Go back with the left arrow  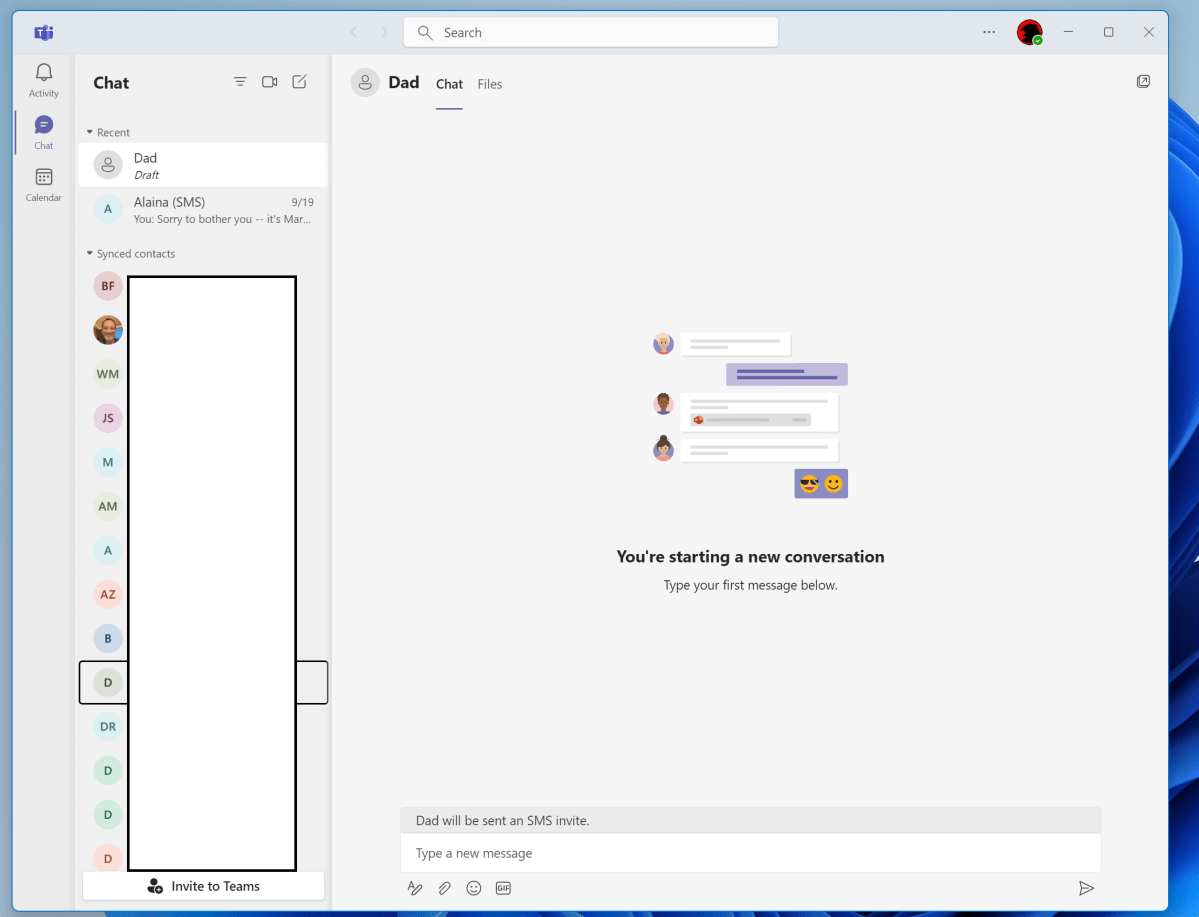click(353, 32)
